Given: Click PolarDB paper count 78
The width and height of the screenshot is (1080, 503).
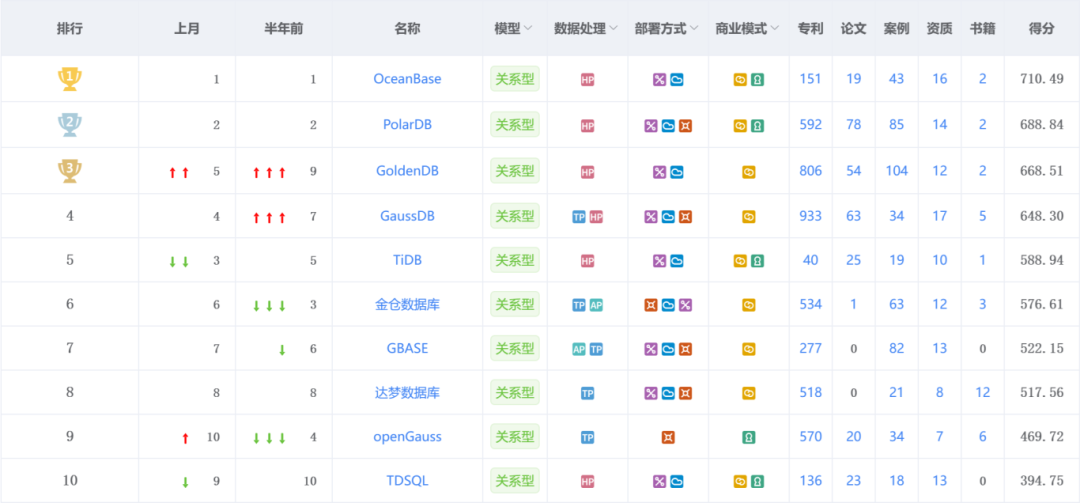Looking at the screenshot, I should click(x=853, y=125).
